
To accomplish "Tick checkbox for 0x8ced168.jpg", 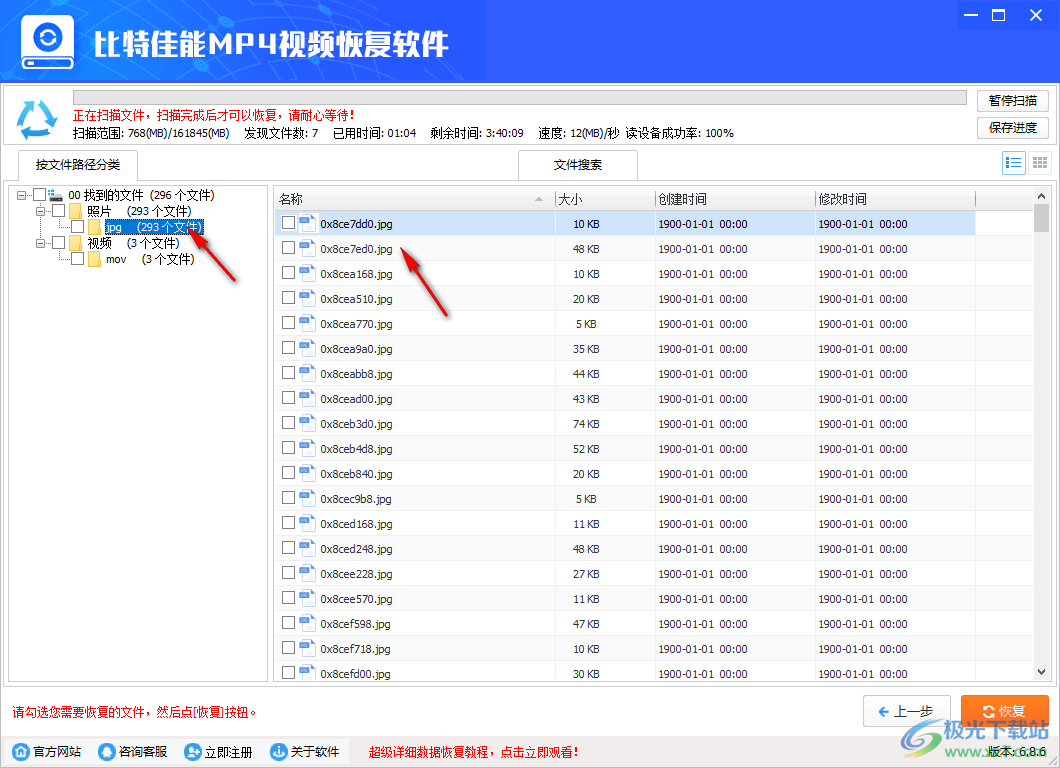I will pyautogui.click(x=288, y=523).
